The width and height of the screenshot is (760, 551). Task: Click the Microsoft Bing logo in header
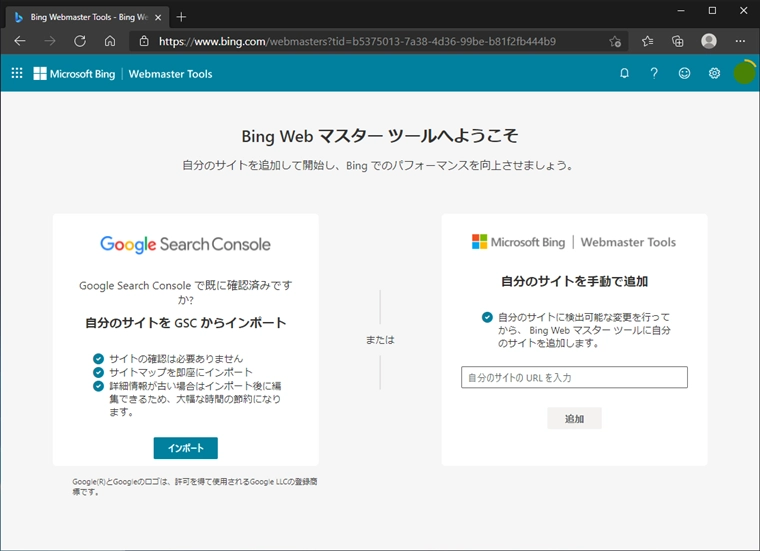click(74, 74)
